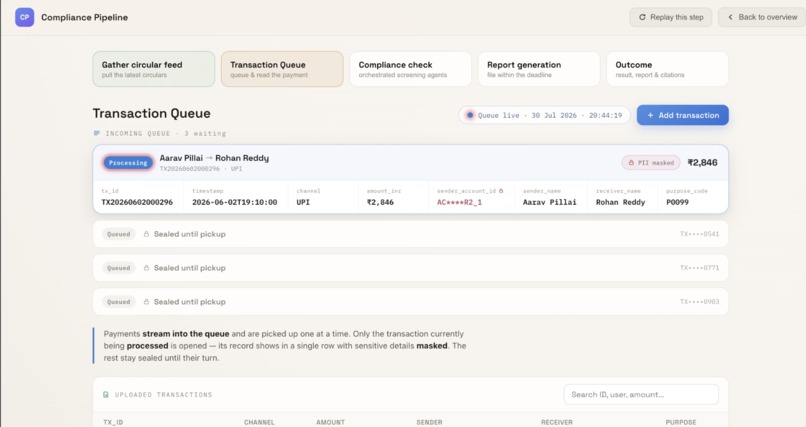Select the Transaction Queue step tab
Viewport: 806px width, 427px height.
[282, 69]
